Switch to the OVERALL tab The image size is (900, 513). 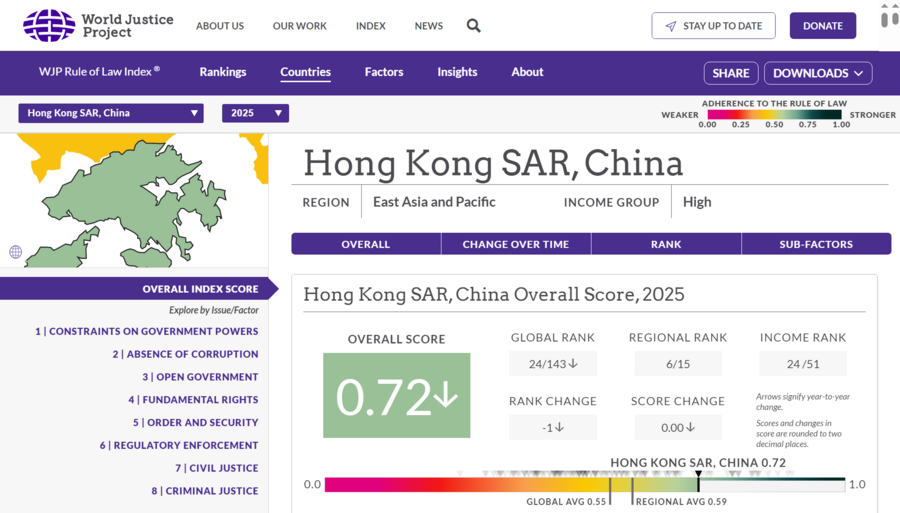click(x=366, y=244)
